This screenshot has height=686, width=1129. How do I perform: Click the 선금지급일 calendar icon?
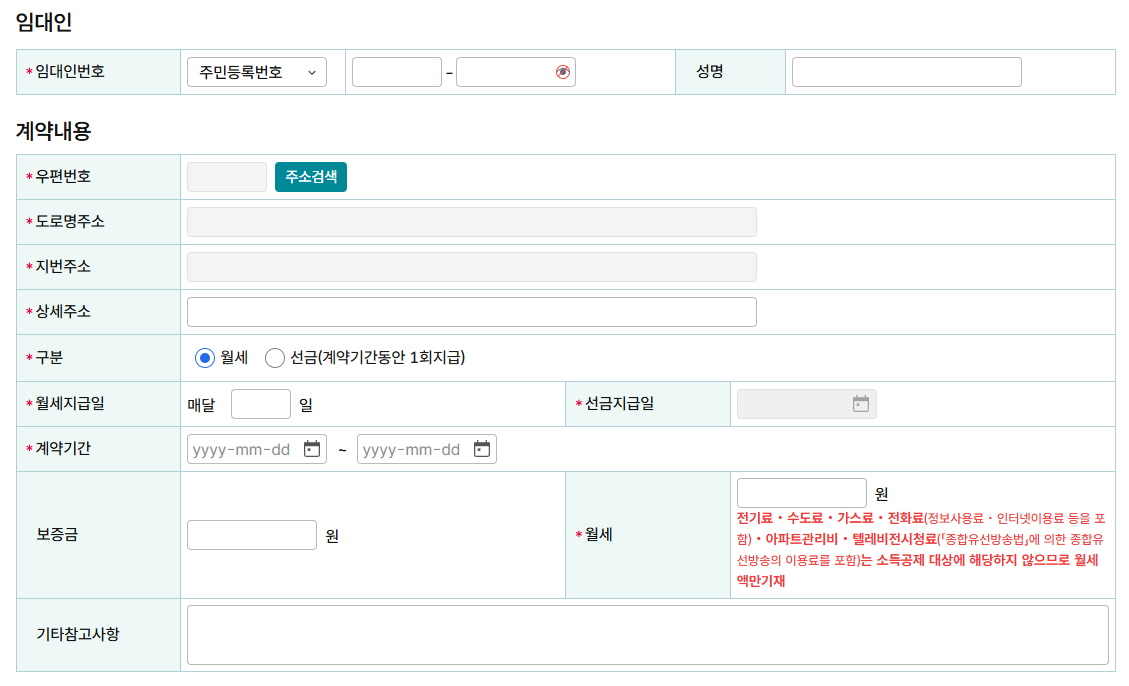pyautogui.click(x=860, y=404)
